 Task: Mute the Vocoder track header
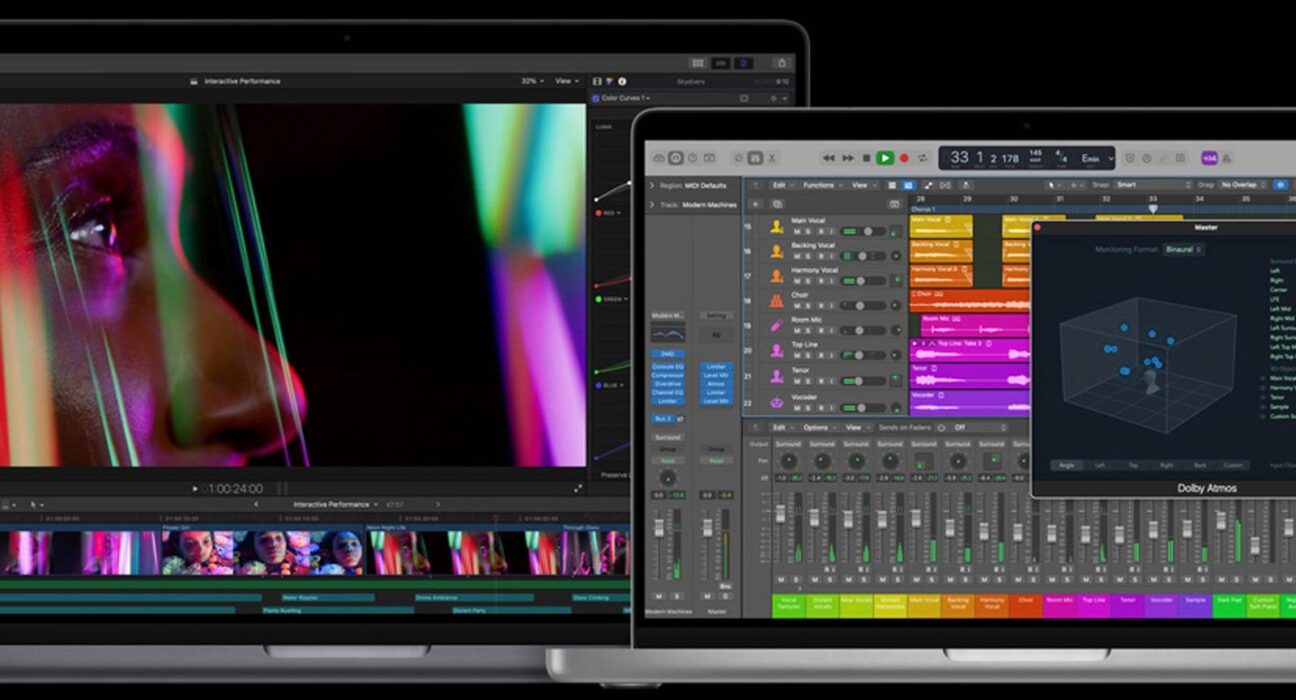[796, 408]
